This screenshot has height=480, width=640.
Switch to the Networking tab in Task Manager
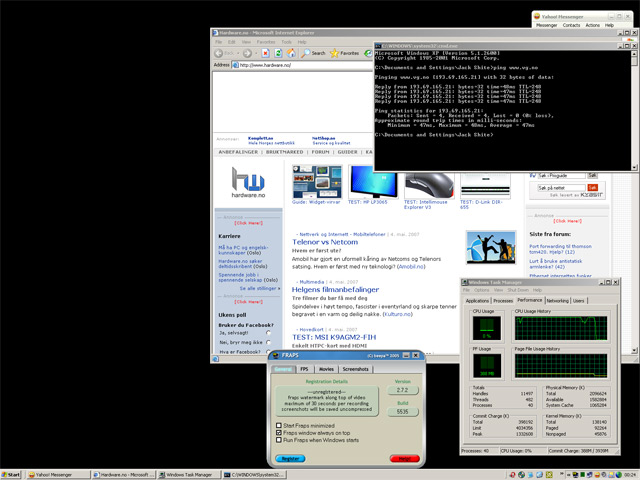coord(558,301)
